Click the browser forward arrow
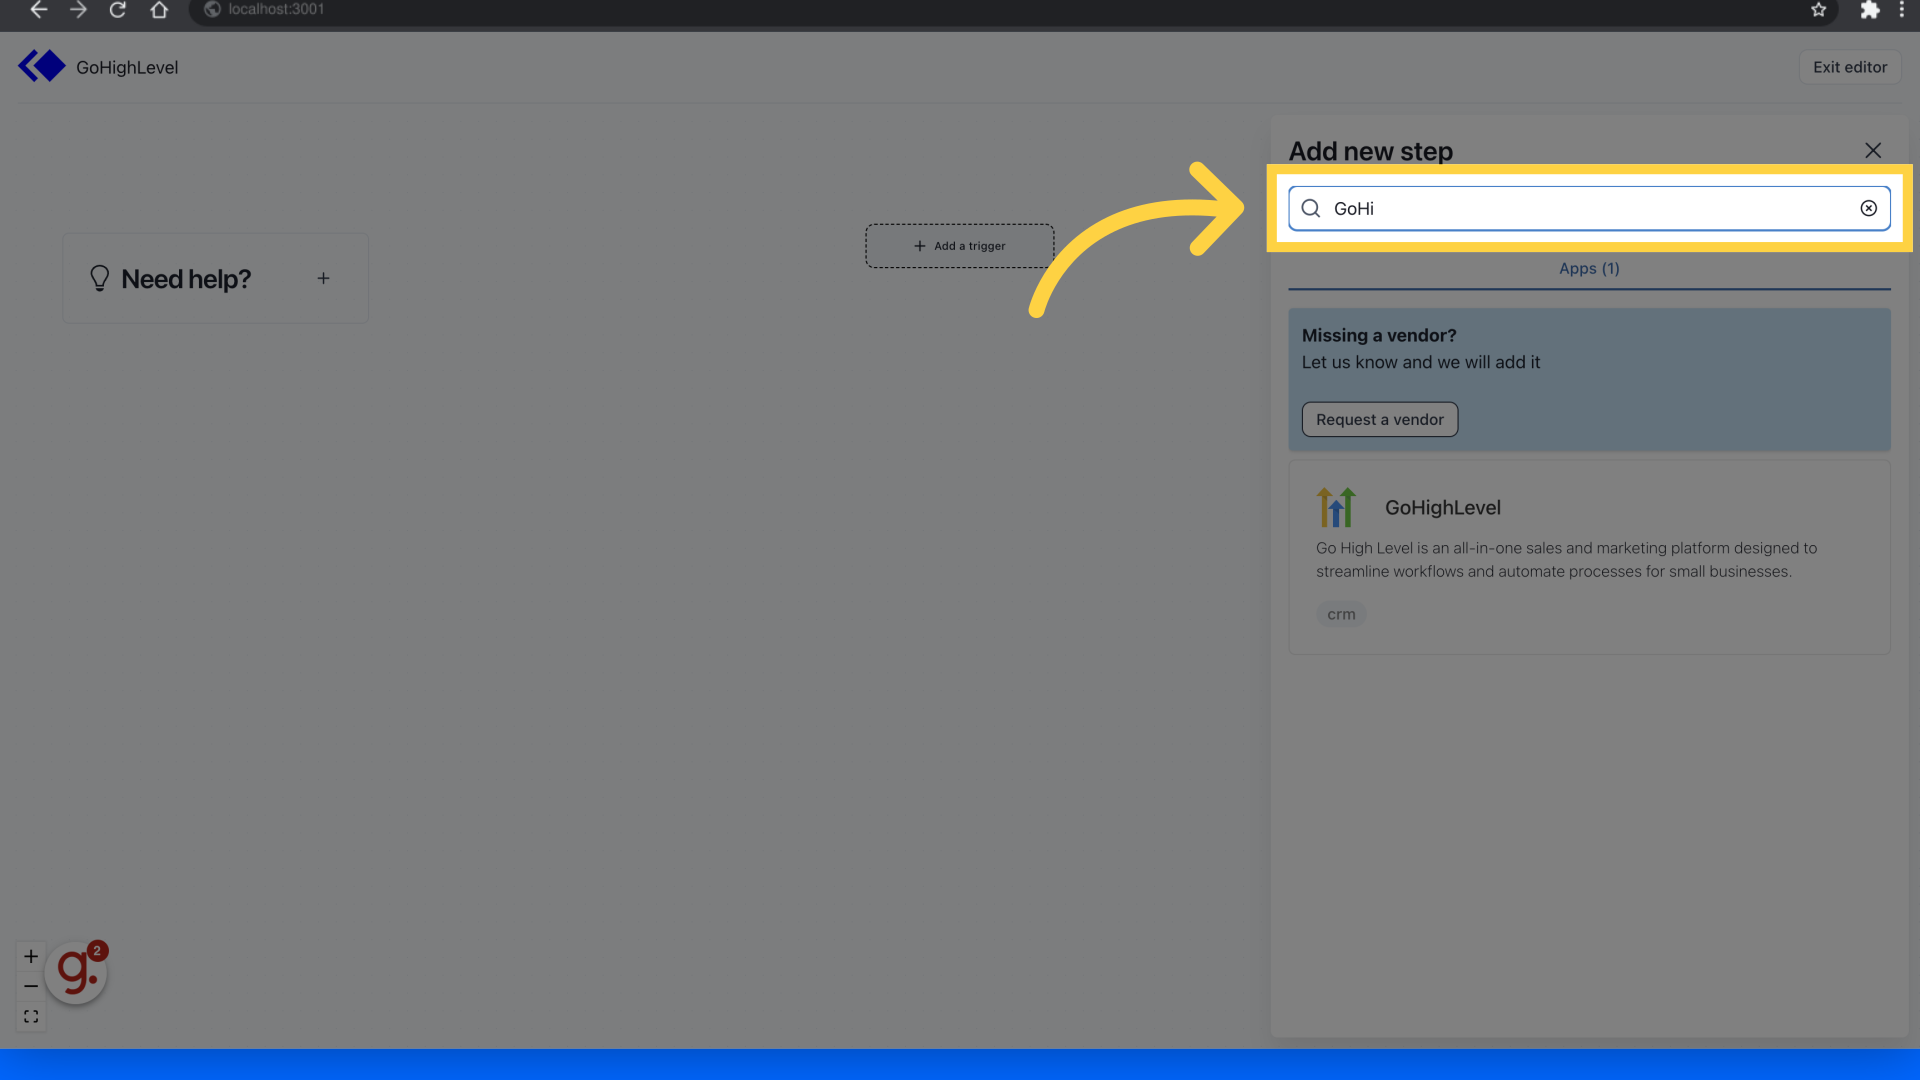Image resolution: width=1920 pixels, height=1080 pixels. click(78, 10)
